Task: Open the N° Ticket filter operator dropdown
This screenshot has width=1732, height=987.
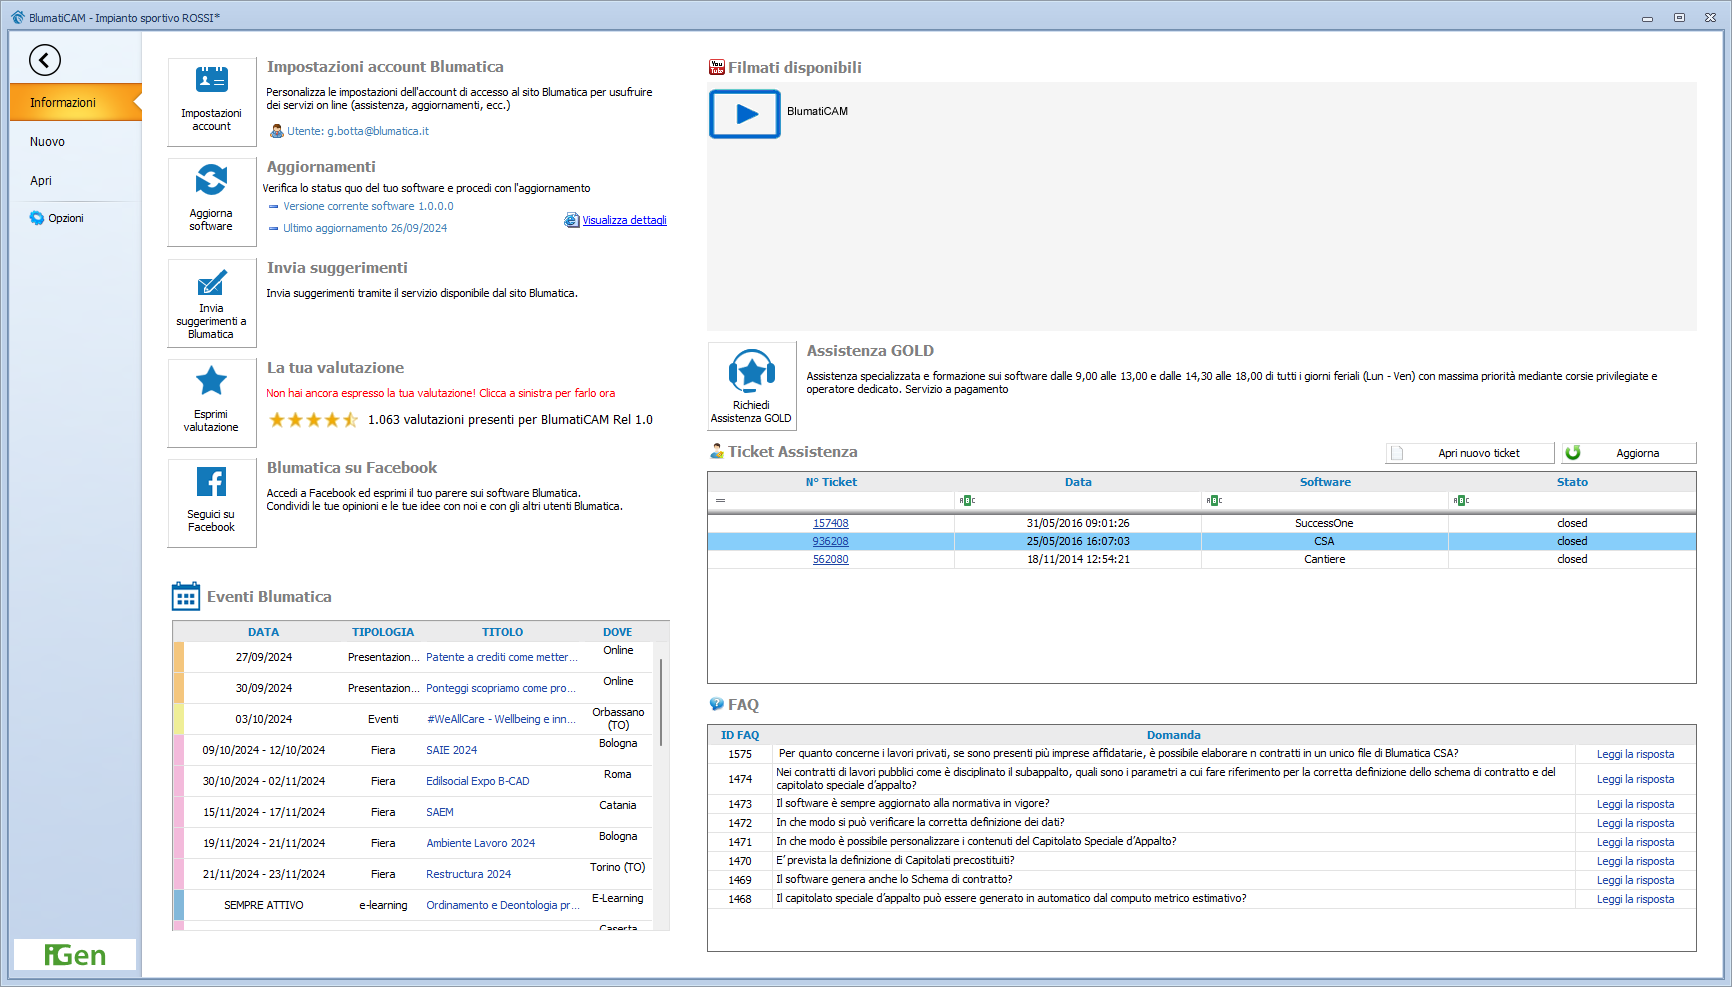Action: point(720,500)
